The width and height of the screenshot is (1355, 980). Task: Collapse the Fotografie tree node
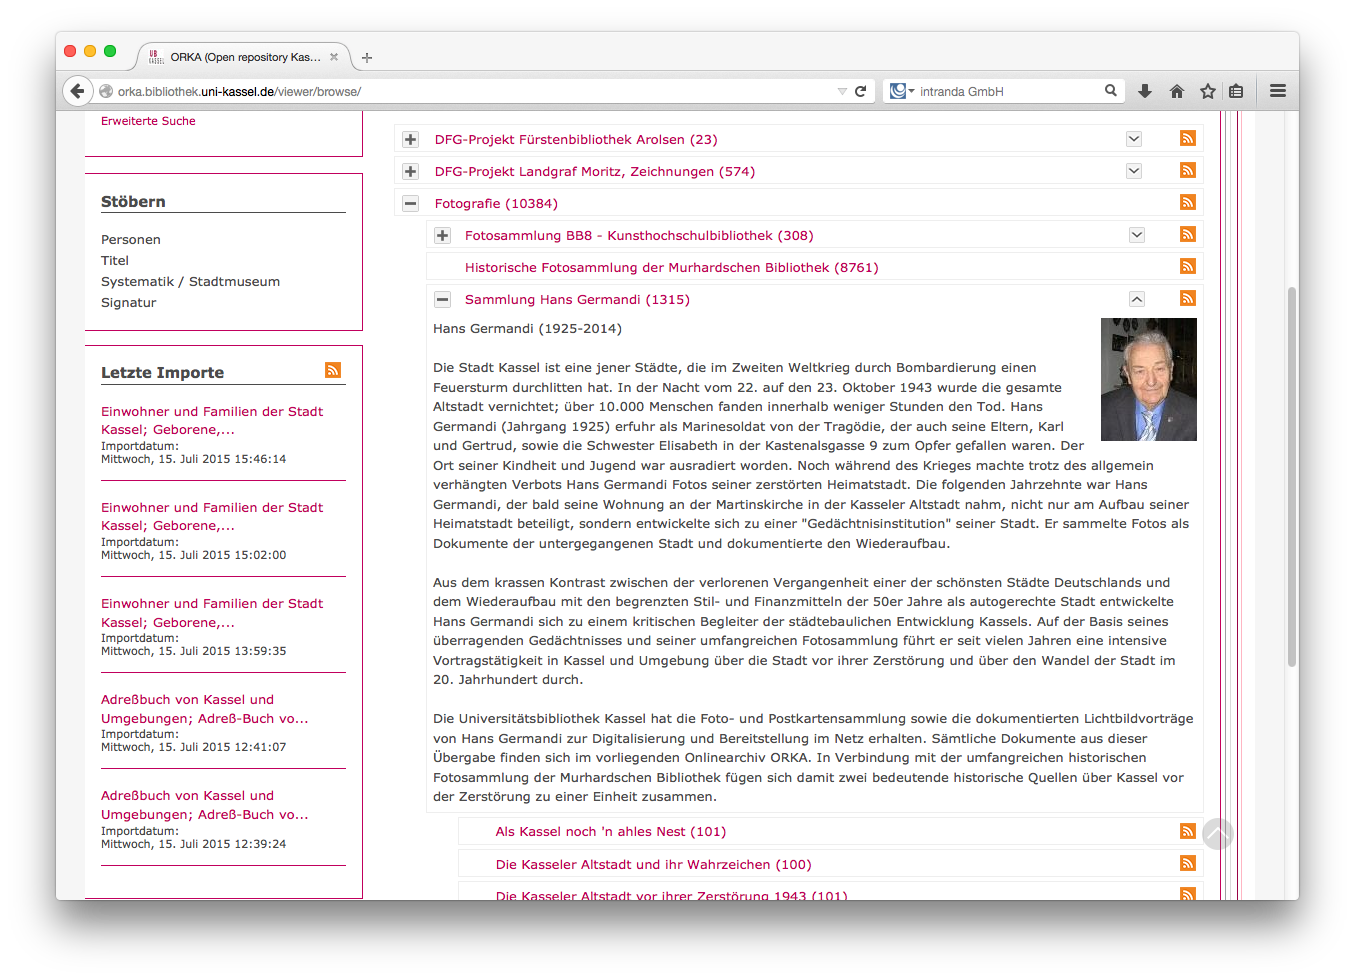pyautogui.click(x=410, y=204)
